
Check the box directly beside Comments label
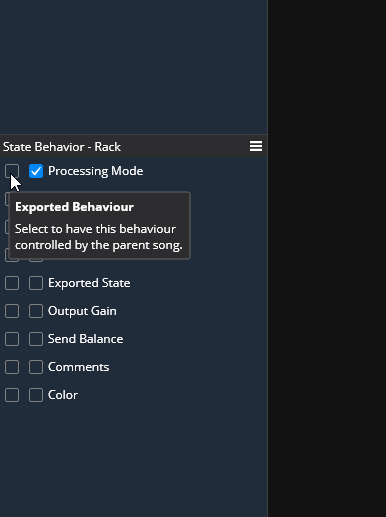point(36,367)
